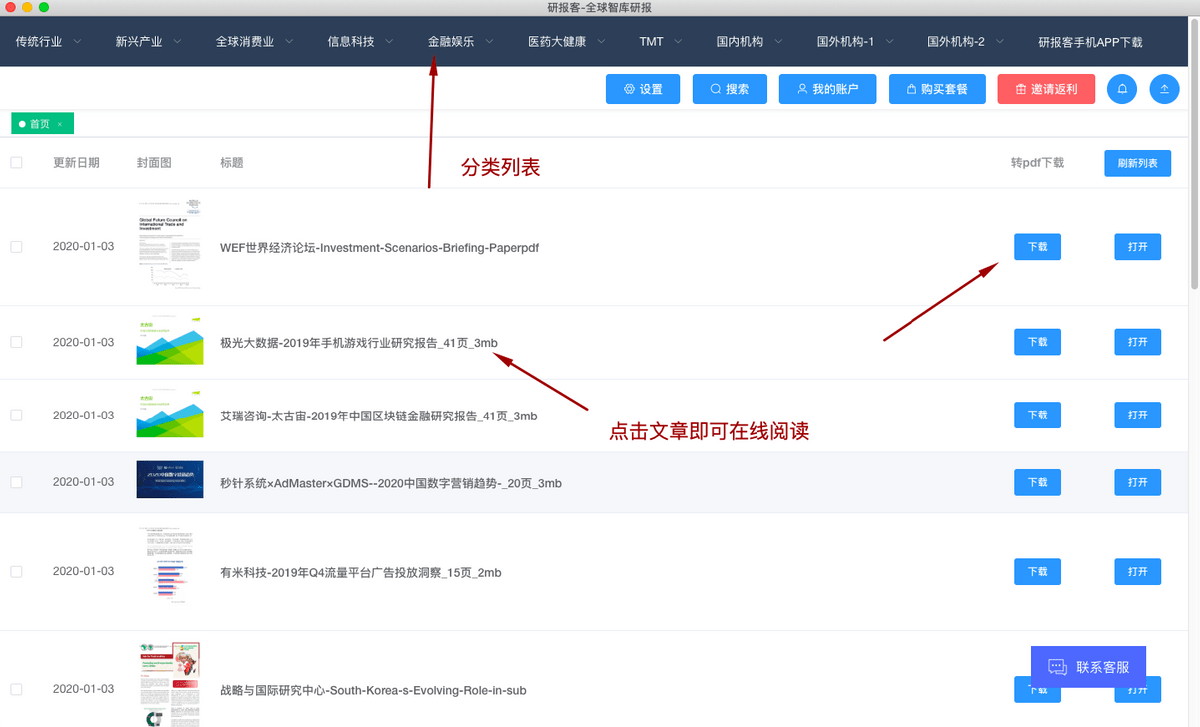Click the WEF世界经济论坛 cover thumbnail
Image resolution: width=1200 pixels, height=727 pixels.
click(170, 247)
